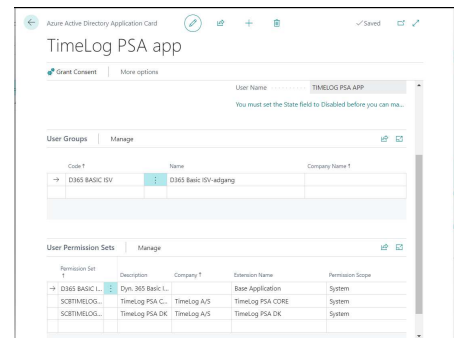
Task: Open card in new window icon
Action: (401, 23)
